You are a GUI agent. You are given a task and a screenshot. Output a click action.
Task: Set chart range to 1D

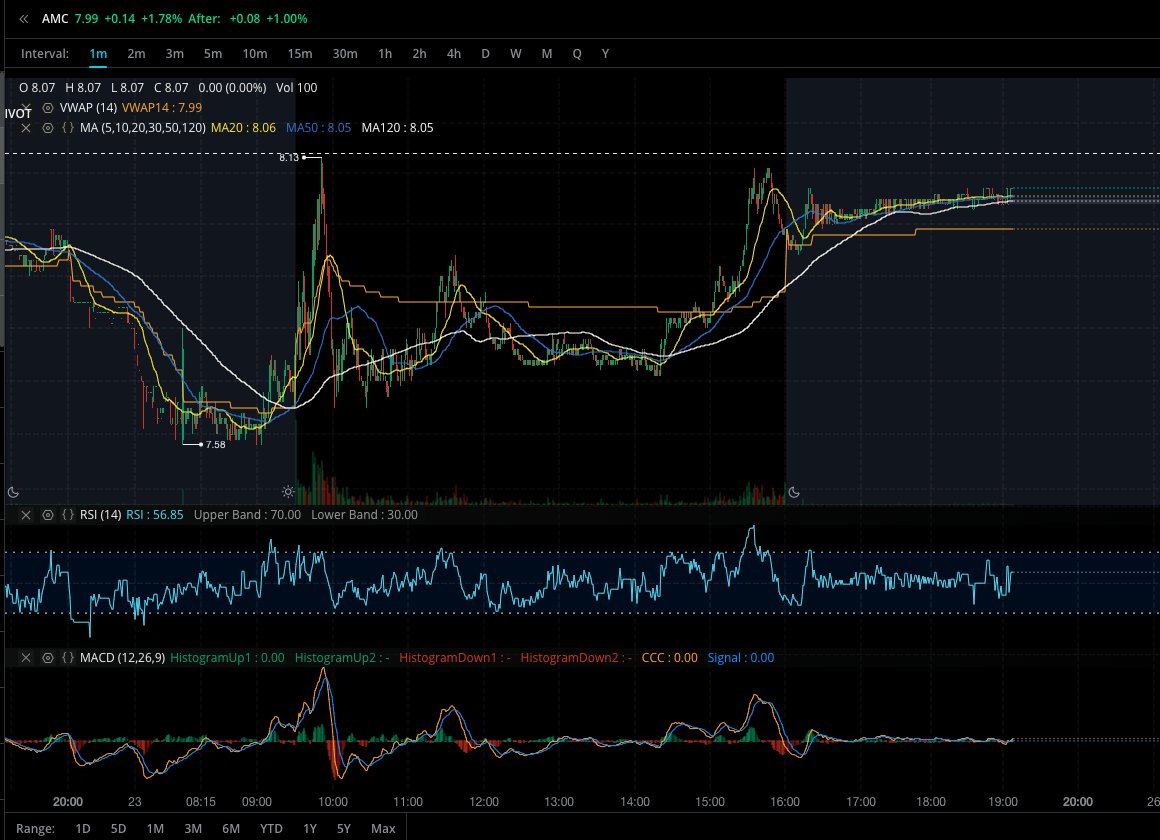click(83, 828)
